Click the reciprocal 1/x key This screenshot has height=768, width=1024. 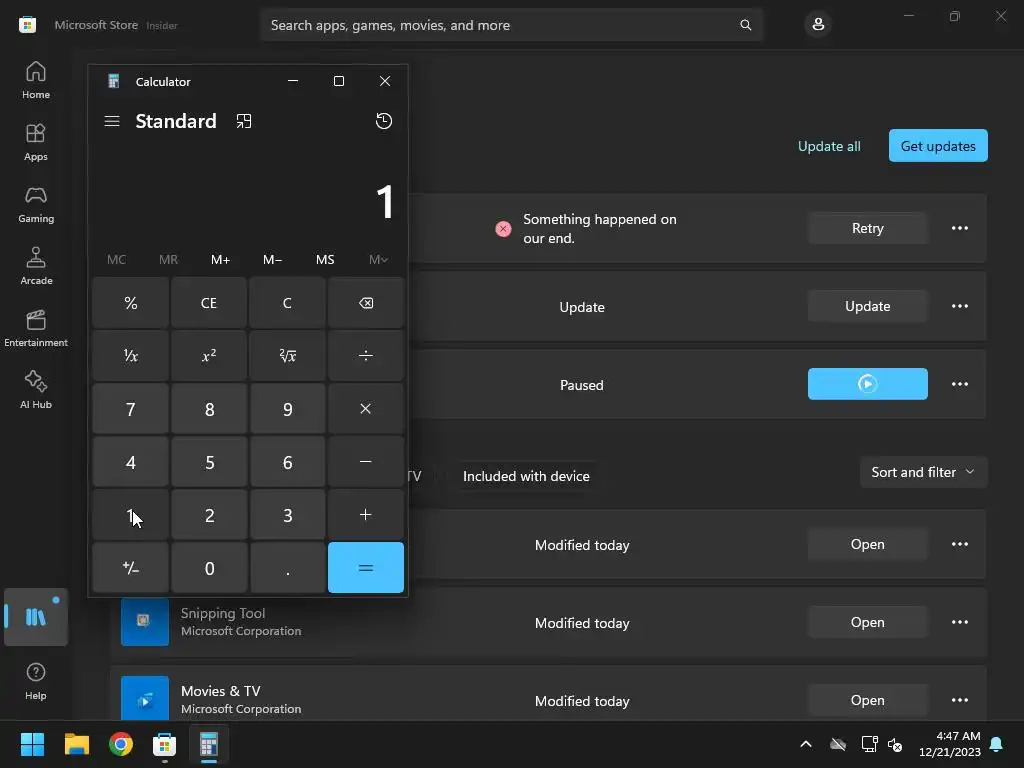(131, 356)
